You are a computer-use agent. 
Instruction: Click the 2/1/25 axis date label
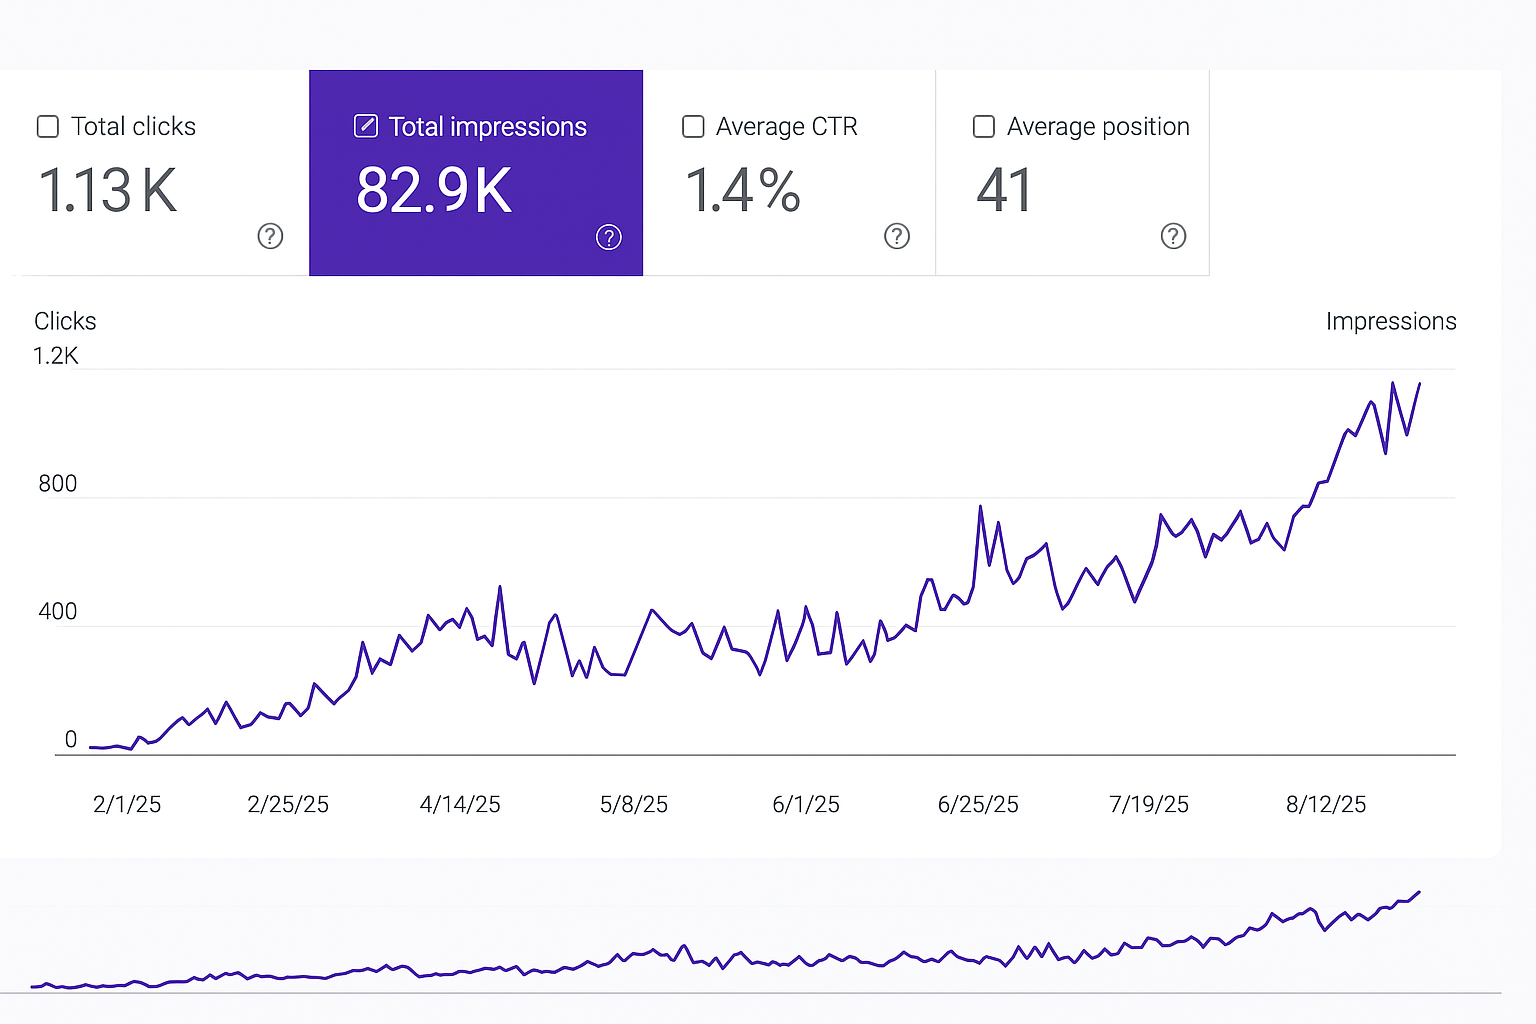click(127, 803)
